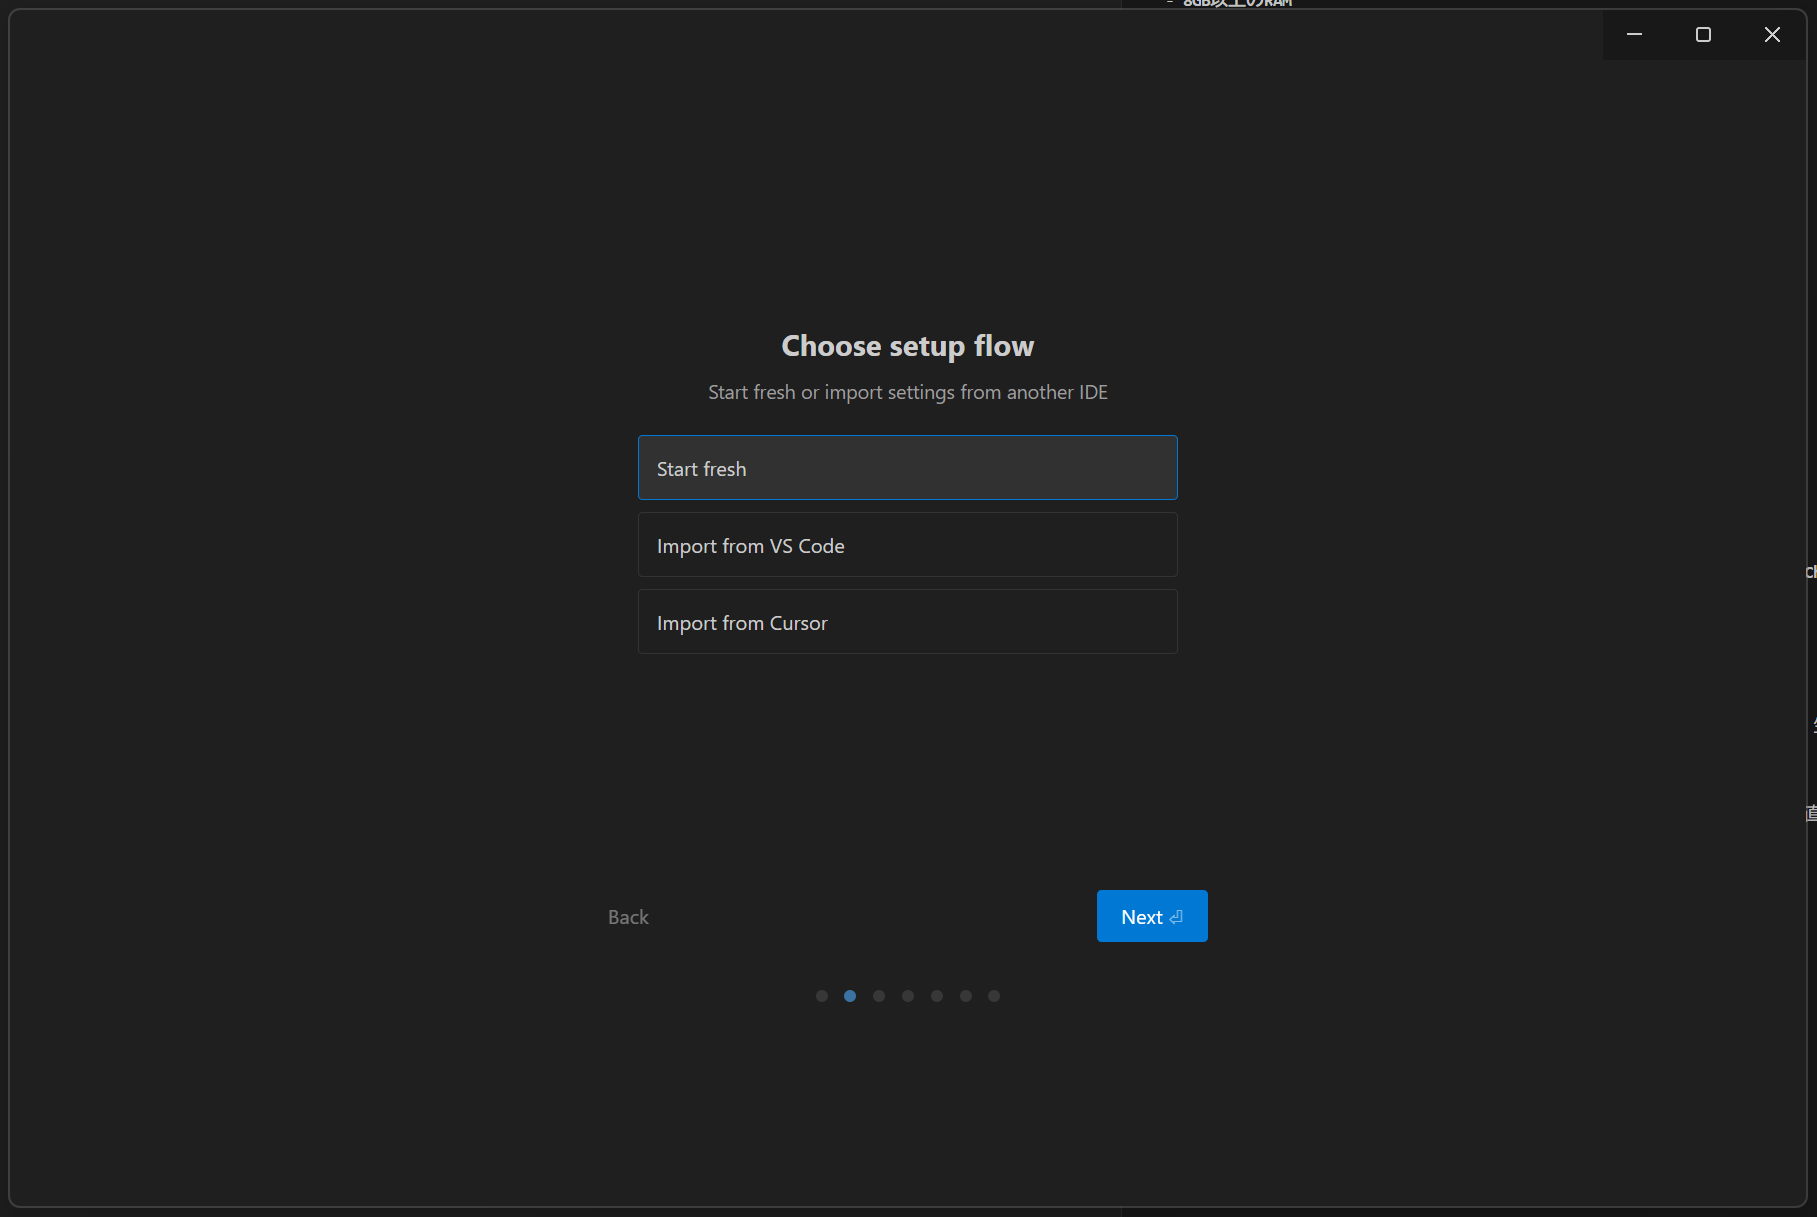Go back with the Back link
This screenshot has height=1217, width=1817.
[628, 917]
